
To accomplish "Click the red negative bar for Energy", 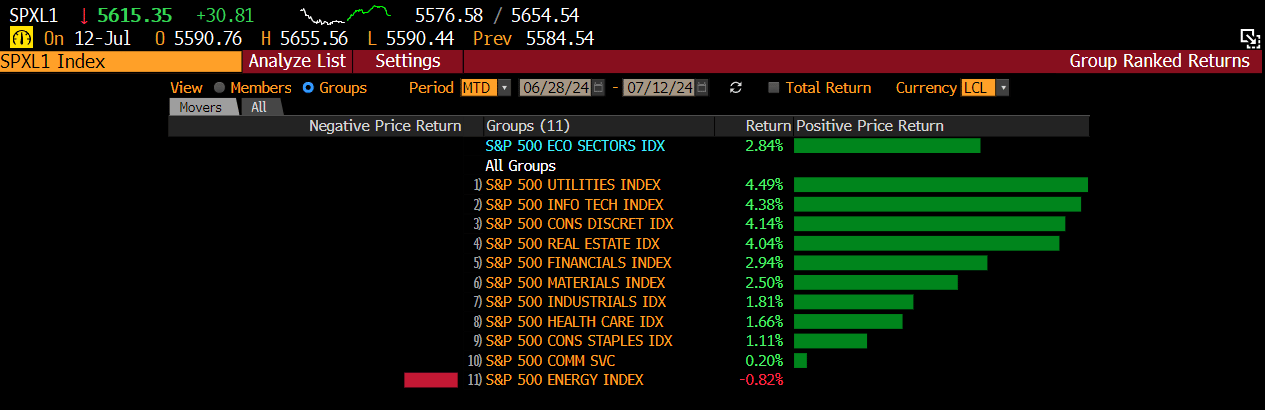I will (430, 380).
